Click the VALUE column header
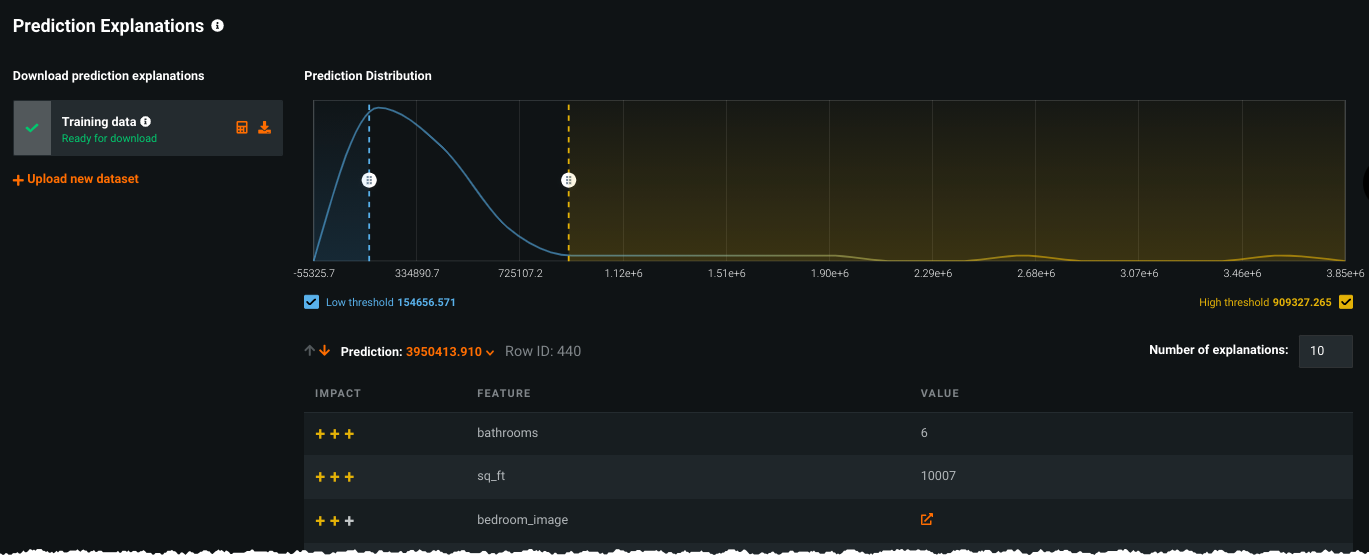Screen dimensions: 1369x555 coord(939,394)
